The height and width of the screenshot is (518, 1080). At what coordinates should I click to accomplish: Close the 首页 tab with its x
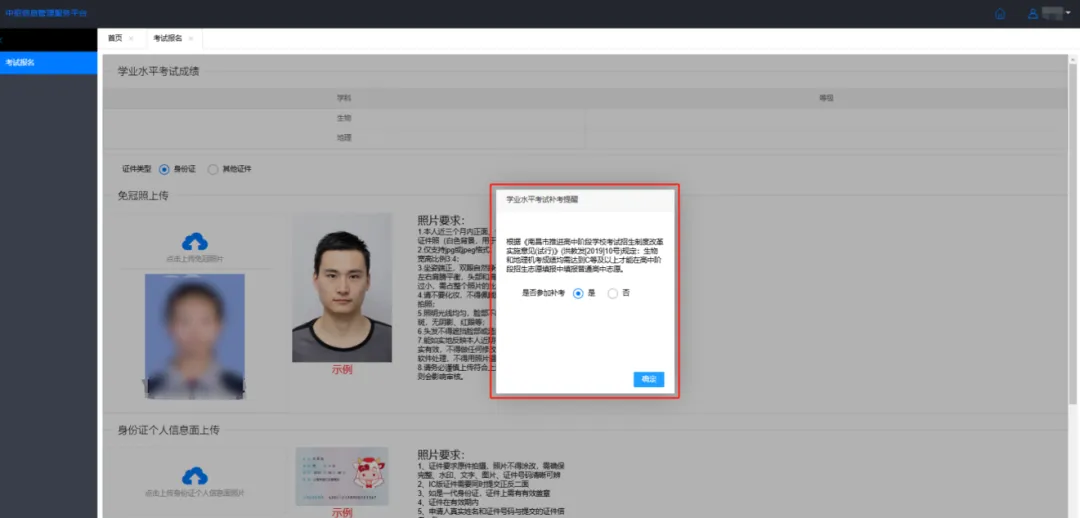pyautogui.click(x=131, y=39)
